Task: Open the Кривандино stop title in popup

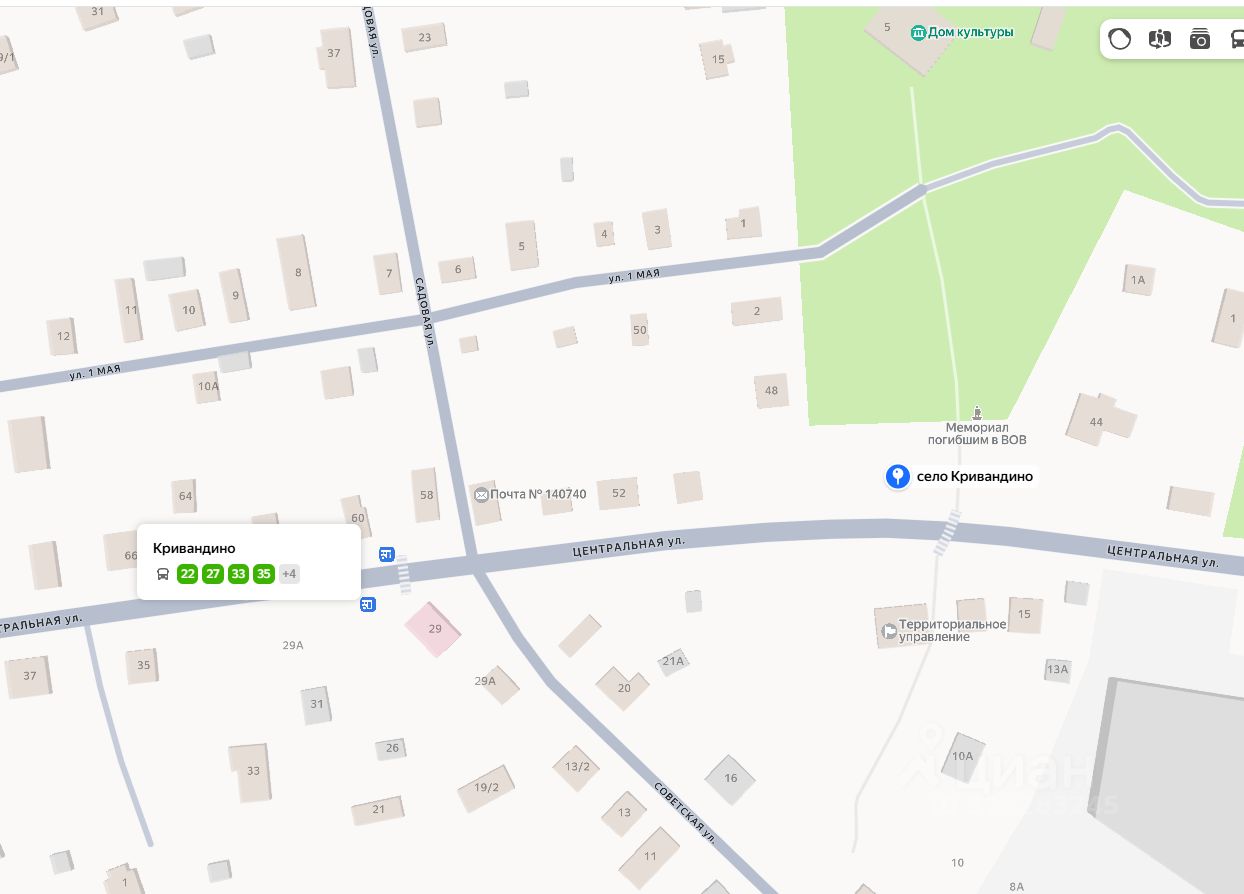Action: [194, 548]
